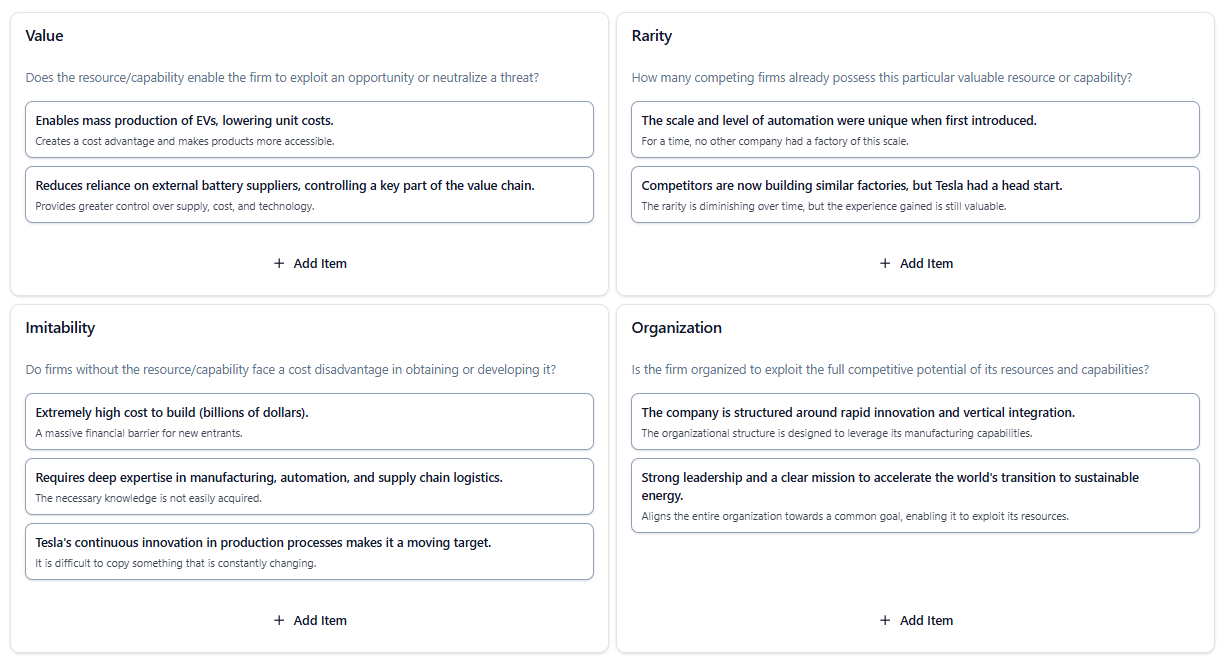Click the plus icon in the Organization card
This screenshot has width=1222, height=664.
click(885, 621)
